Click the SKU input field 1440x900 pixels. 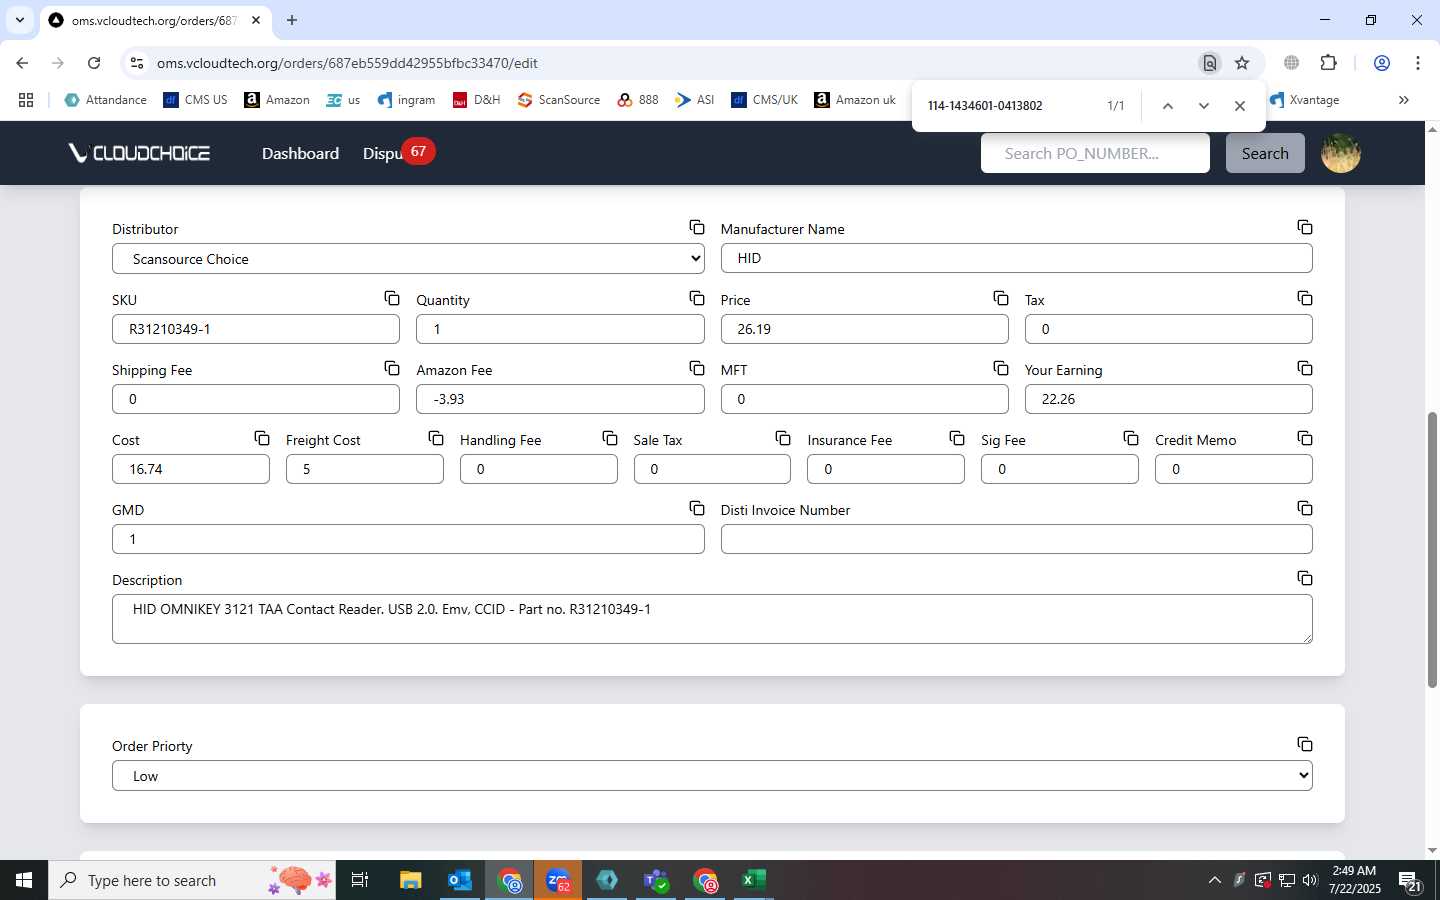[x=256, y=329]
